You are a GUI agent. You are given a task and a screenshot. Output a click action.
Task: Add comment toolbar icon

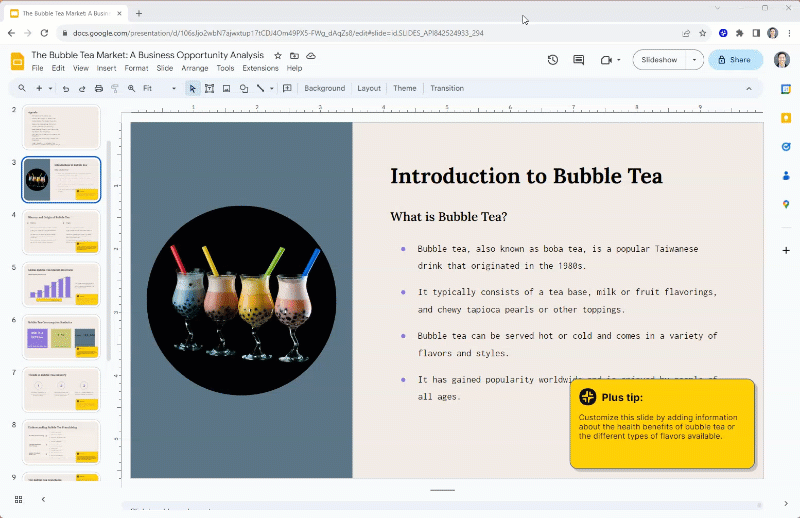pyautogui.click(x=287, y=88)
